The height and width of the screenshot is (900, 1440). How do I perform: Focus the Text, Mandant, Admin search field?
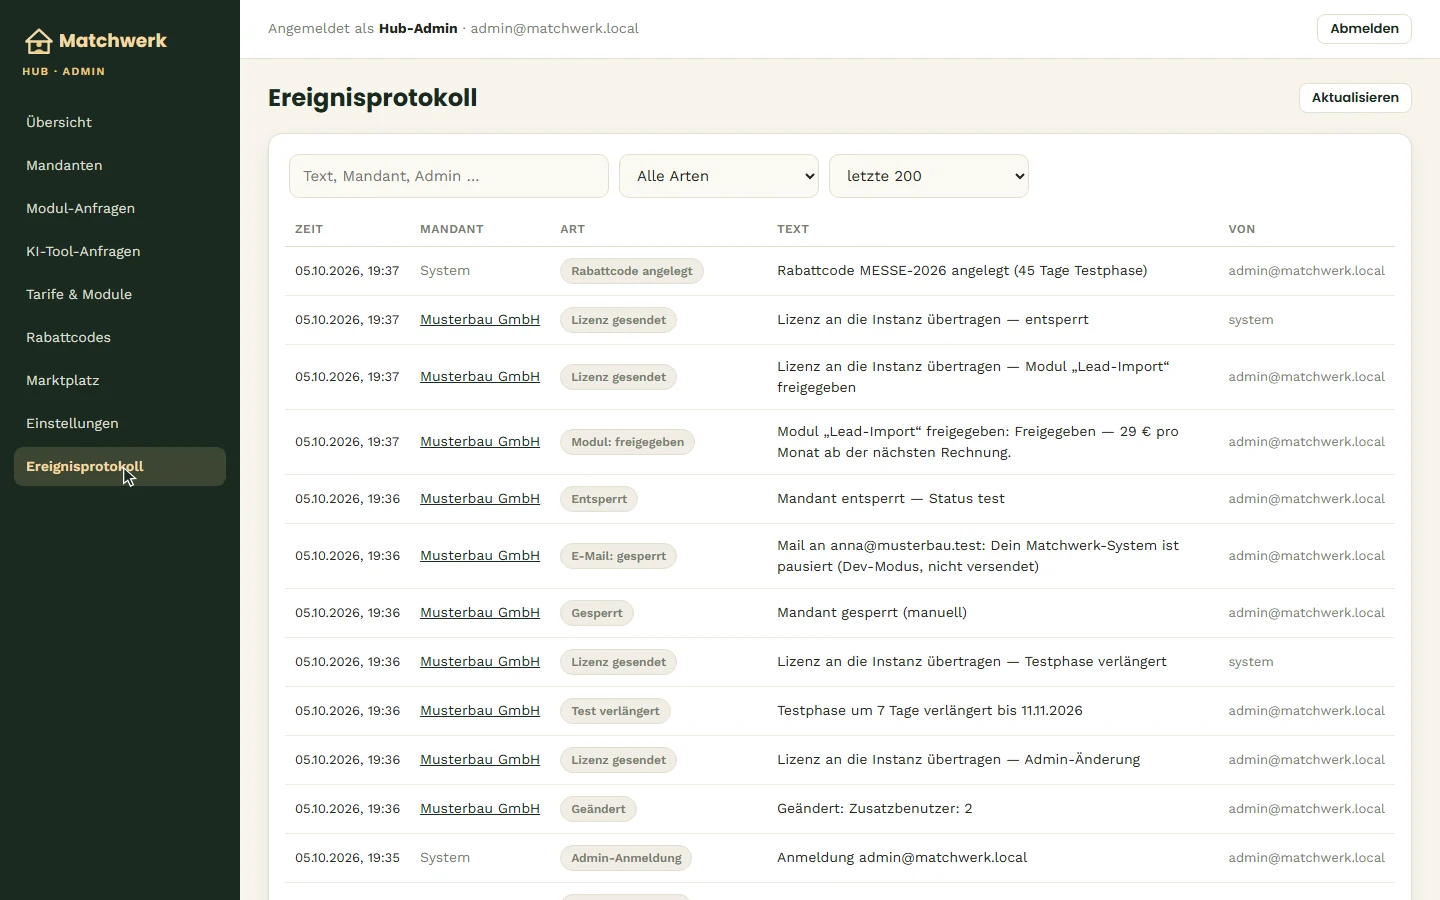coord(449,176)
